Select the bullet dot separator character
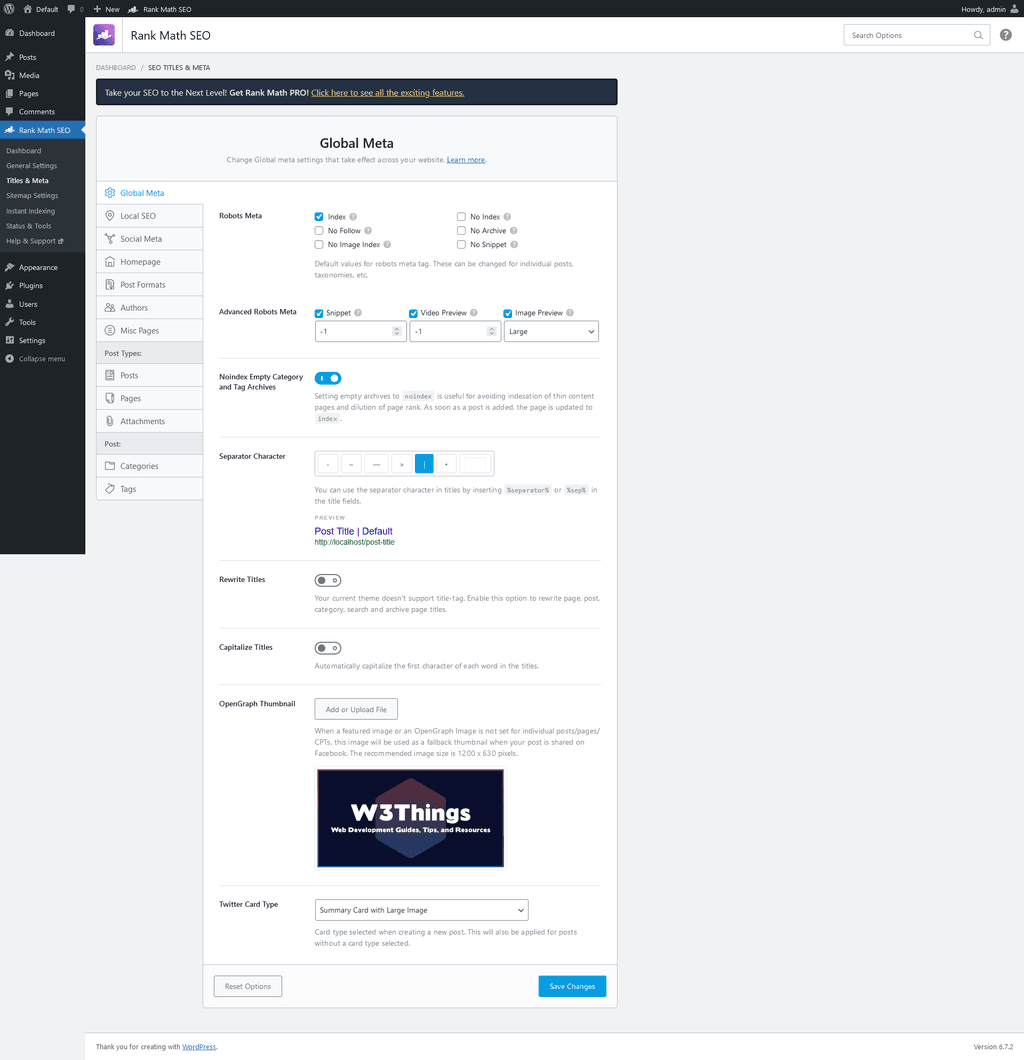Image resolution: width=1024 pixels, height=1060 pixels. [446, 464]
